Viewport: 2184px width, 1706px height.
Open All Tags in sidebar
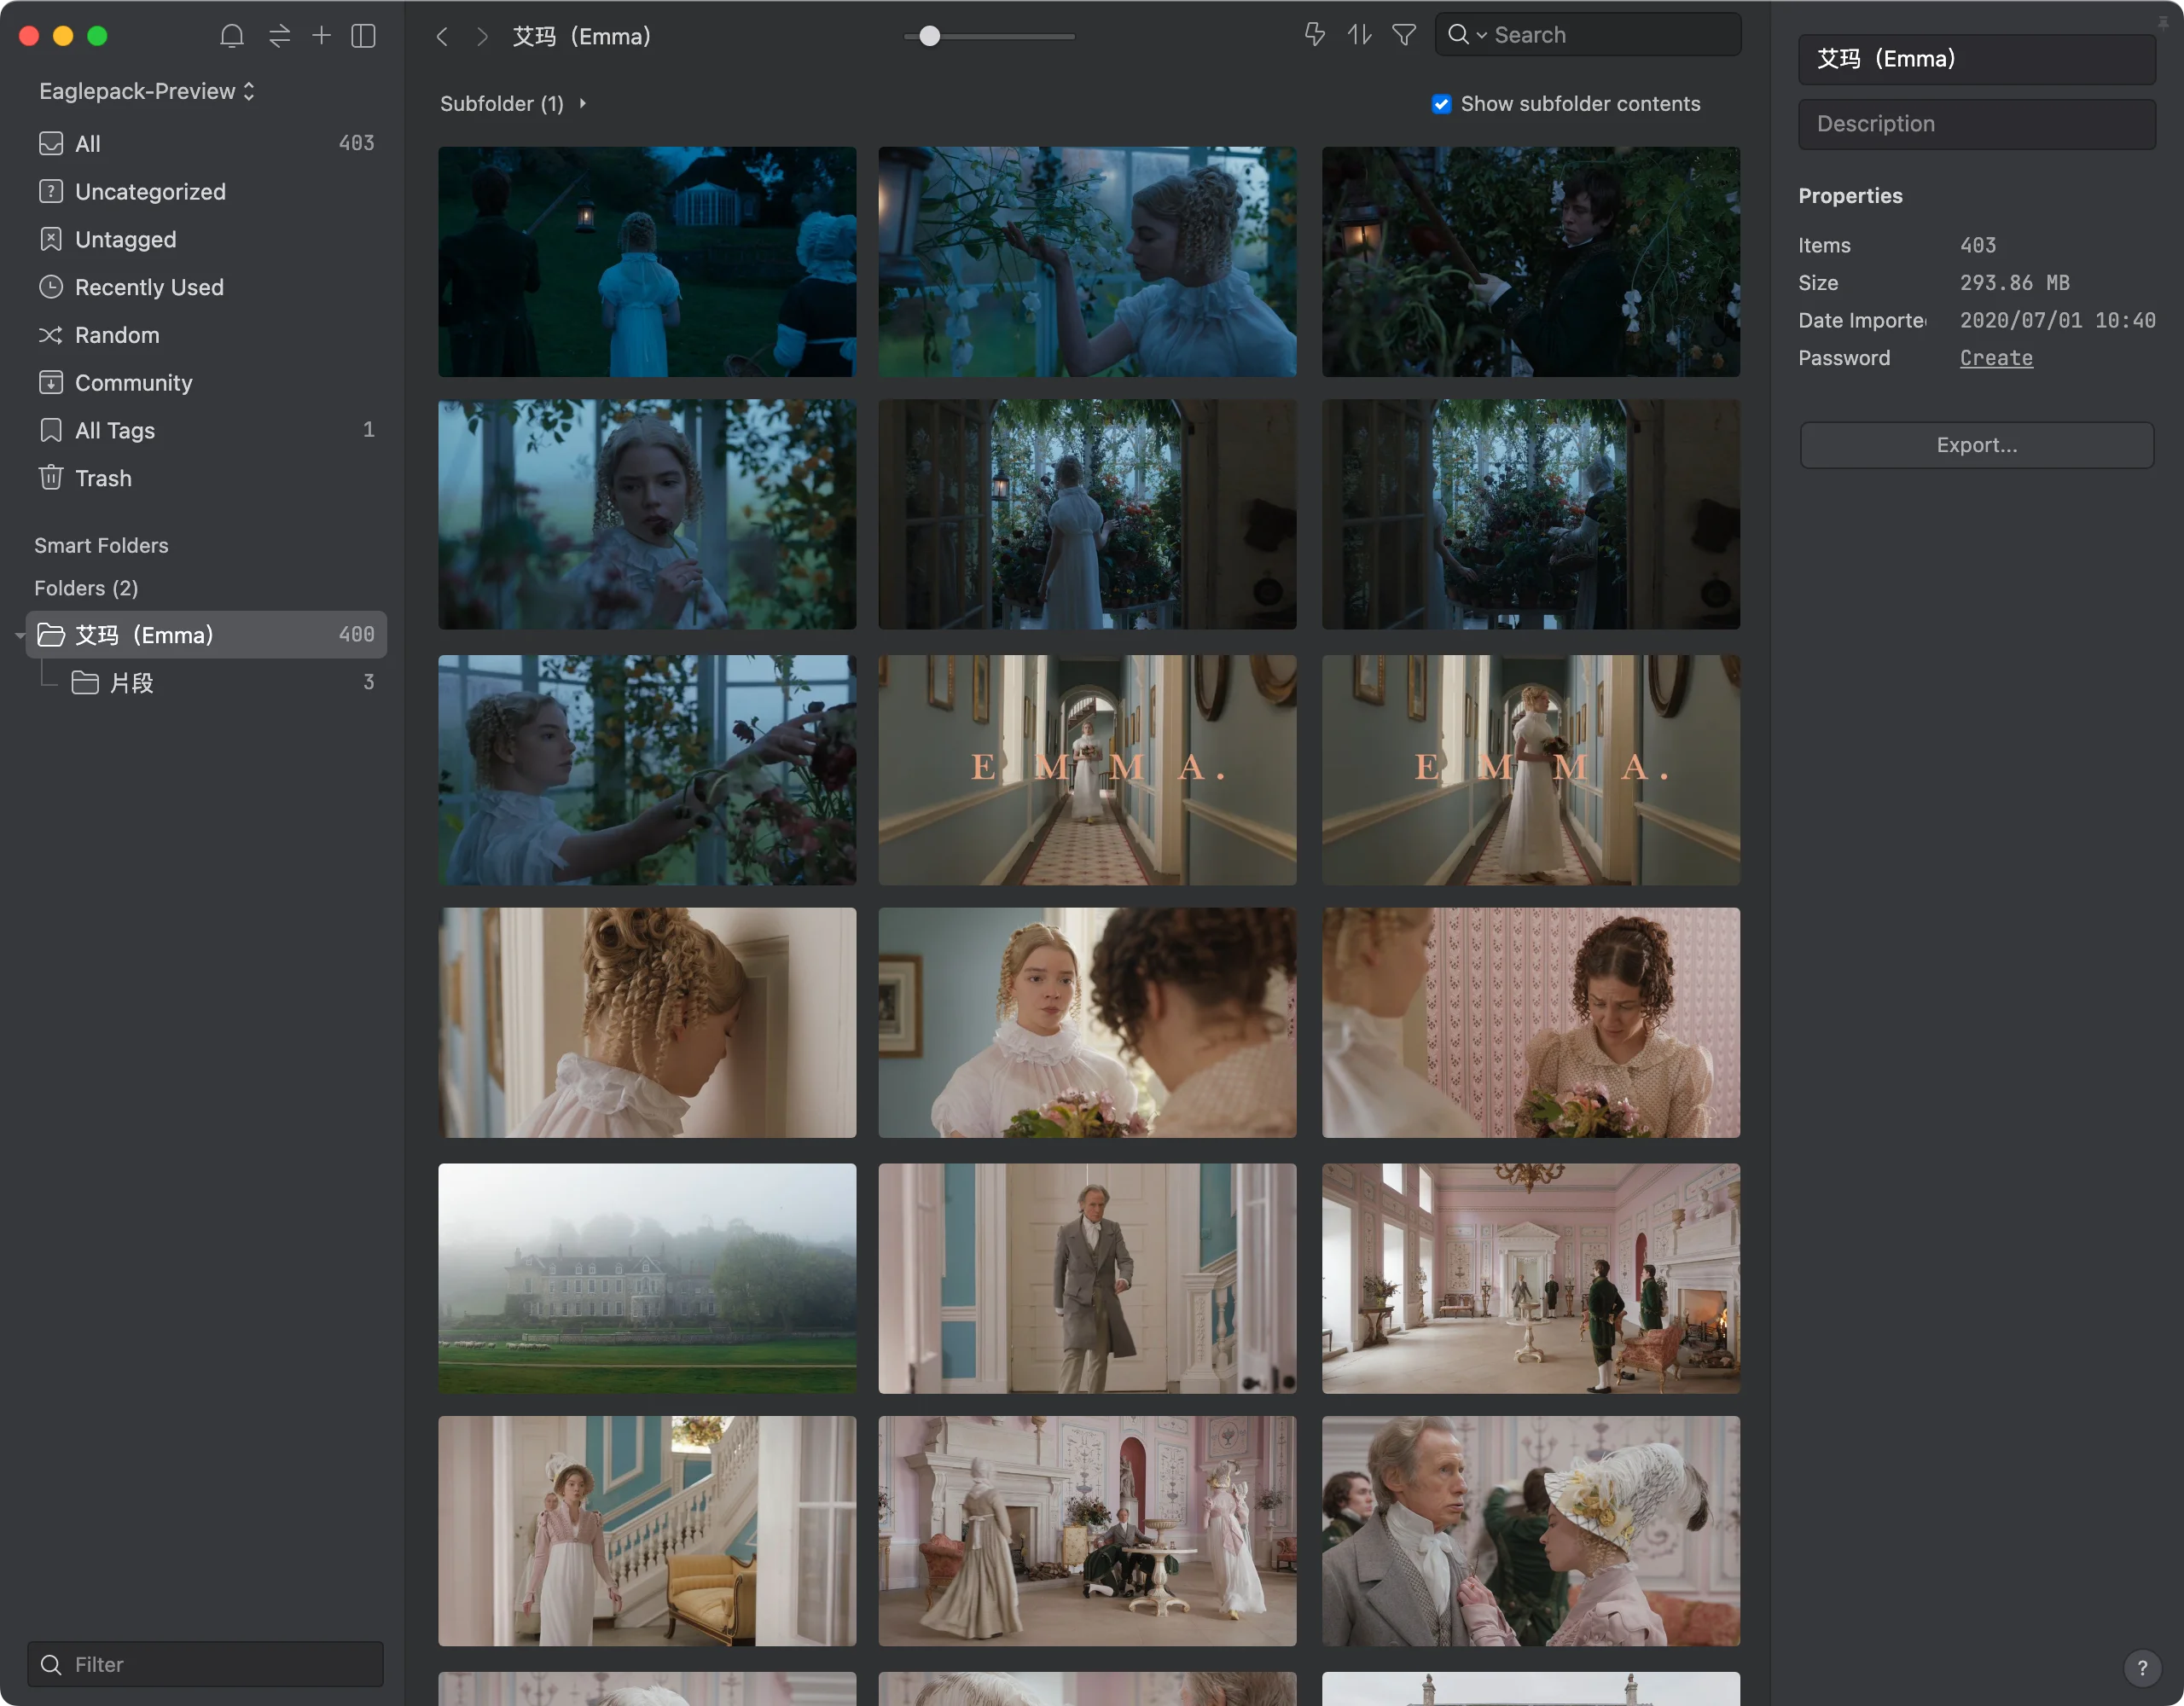(205, 430)
